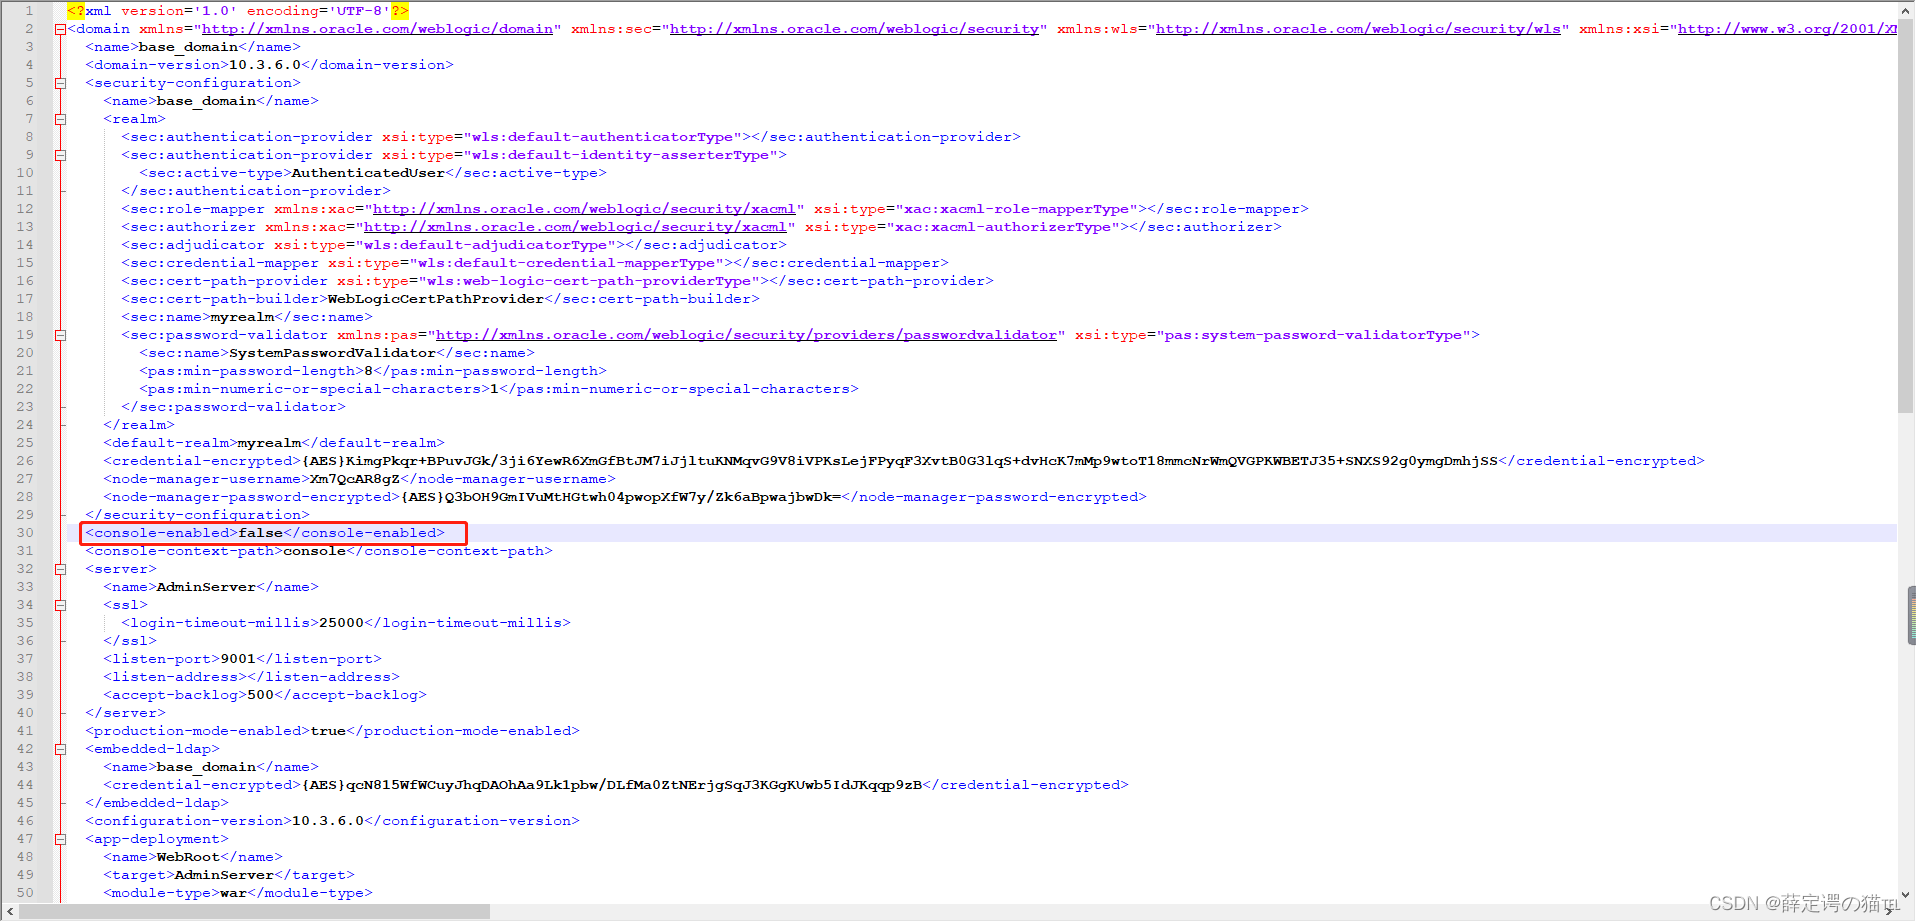The height and width of the screenshot is (922, 1916).
Task: Click the vertical scrollbar down arrow
Action: coord(1906,896)
